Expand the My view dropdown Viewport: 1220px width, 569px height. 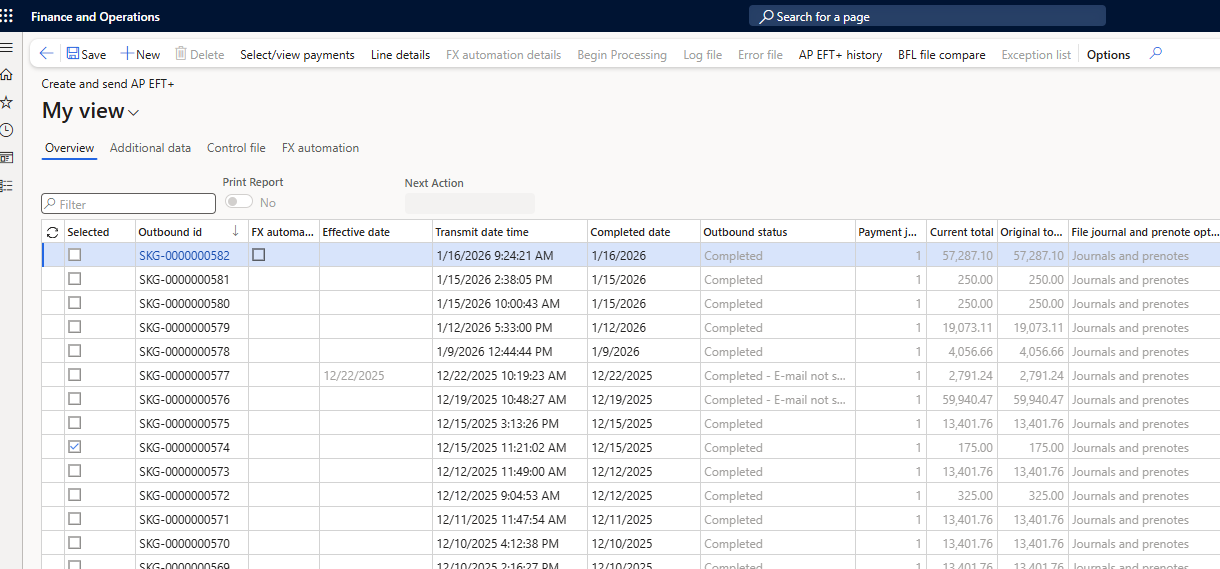[134, 113]
